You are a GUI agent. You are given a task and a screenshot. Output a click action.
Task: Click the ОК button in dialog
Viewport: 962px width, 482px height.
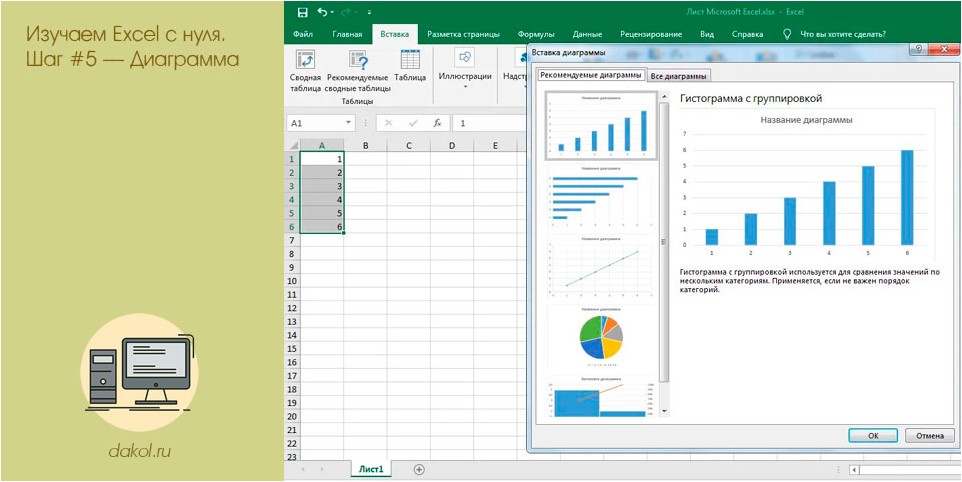(x=873, y=435)
